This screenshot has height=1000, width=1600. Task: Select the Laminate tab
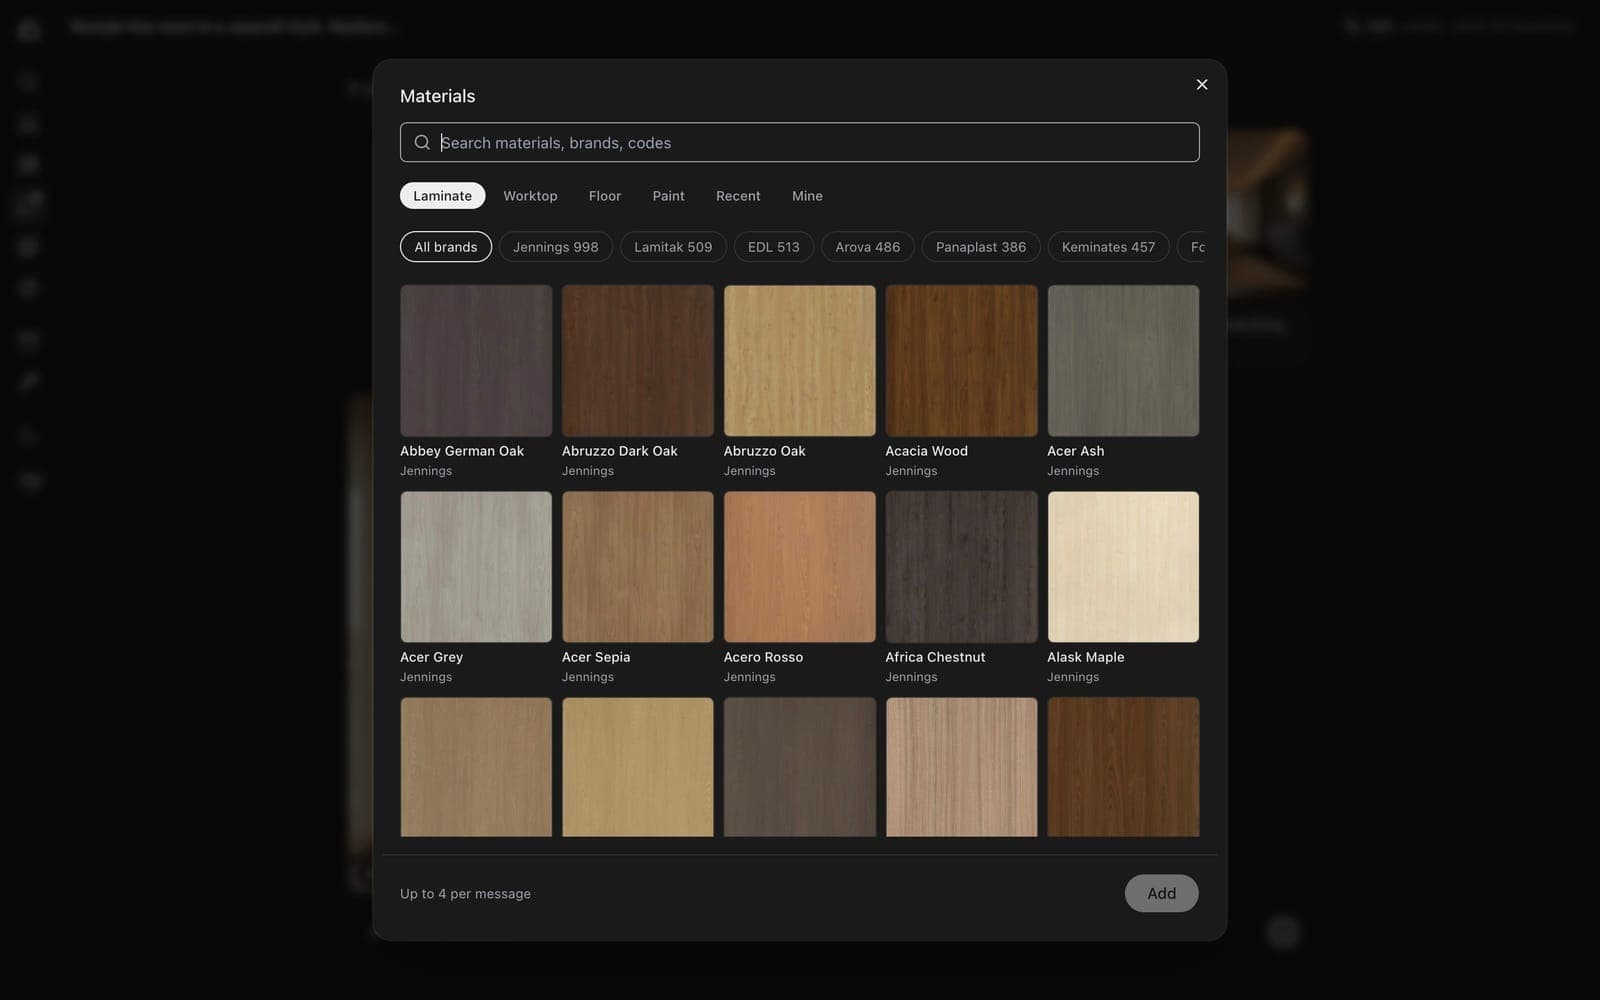click(442, 196)
